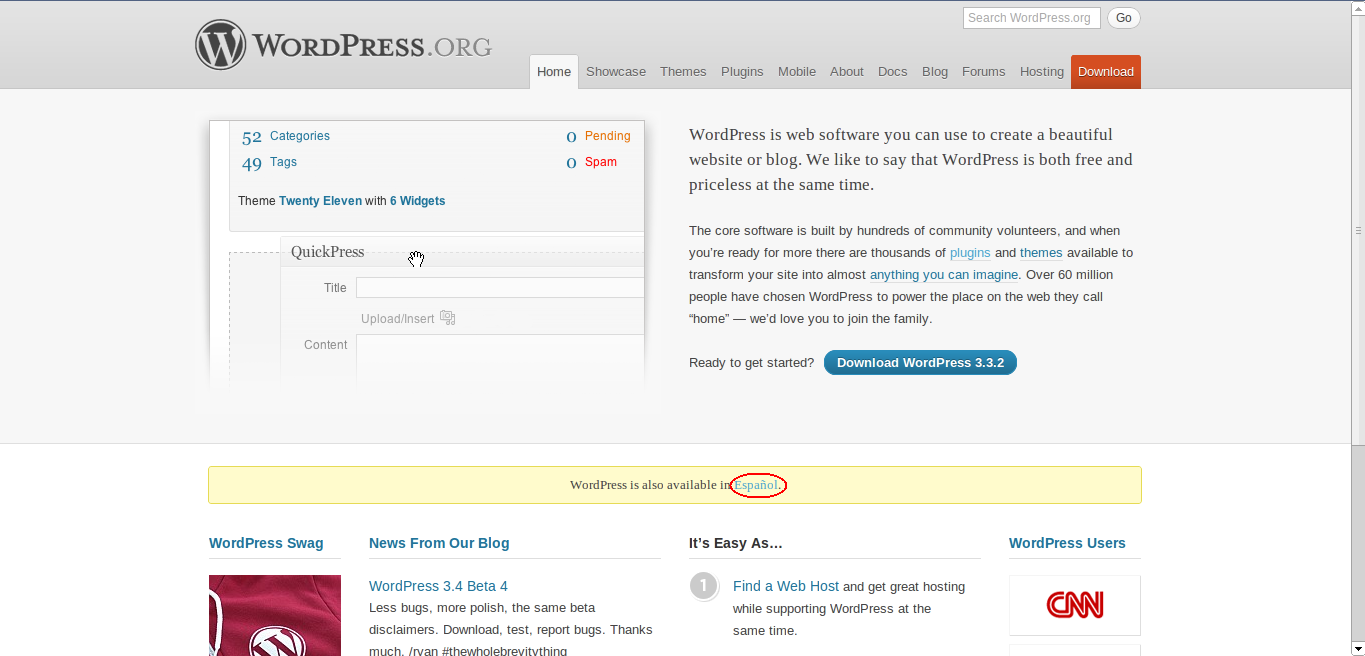
Task: Click the QuickPress panel heading
Action: (x=327, y=252)
